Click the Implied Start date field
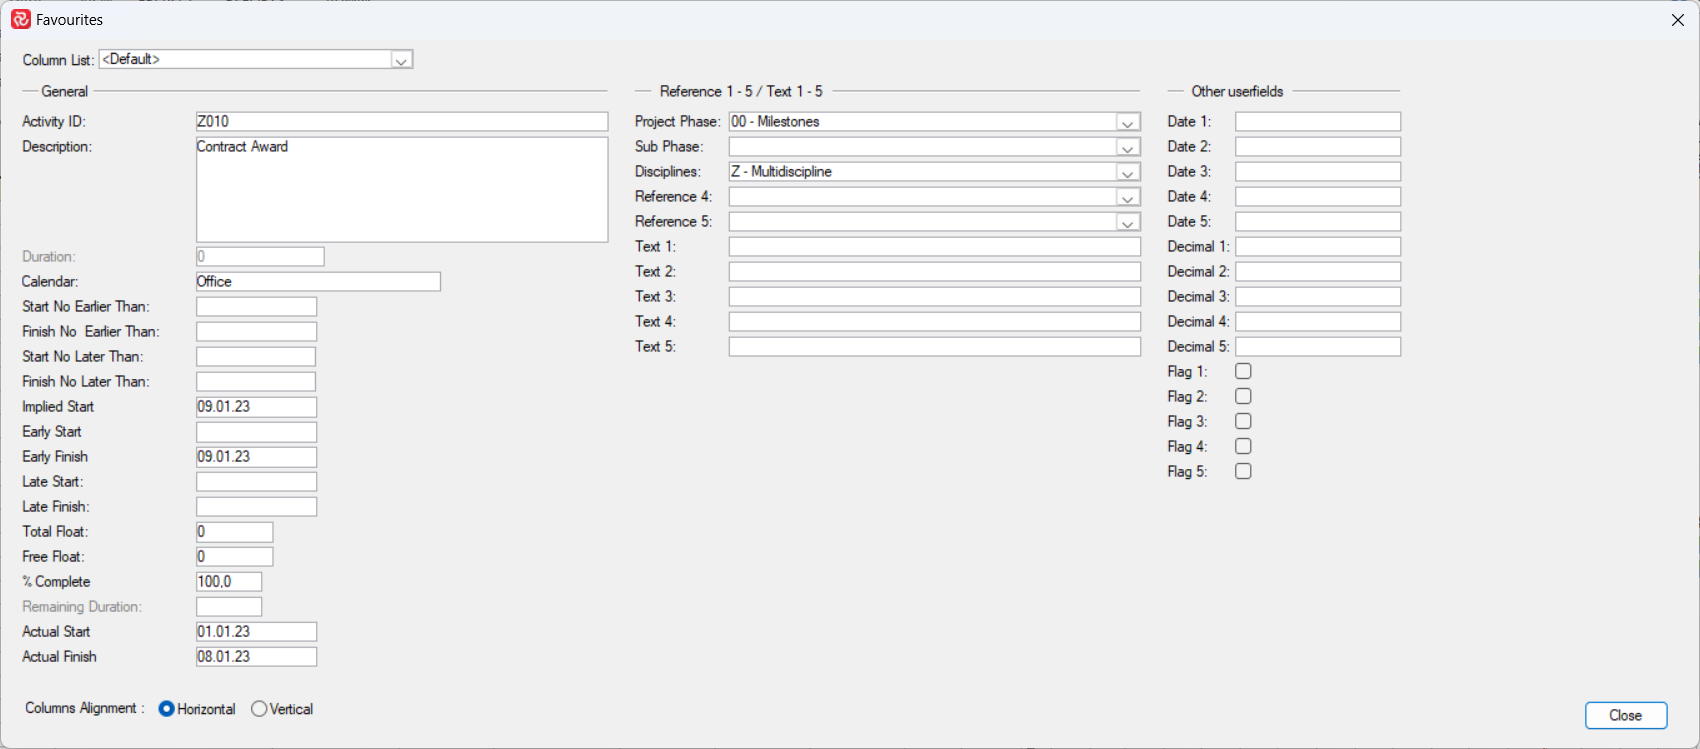This screenshot has height=749, width=1700. pos(256,407)
